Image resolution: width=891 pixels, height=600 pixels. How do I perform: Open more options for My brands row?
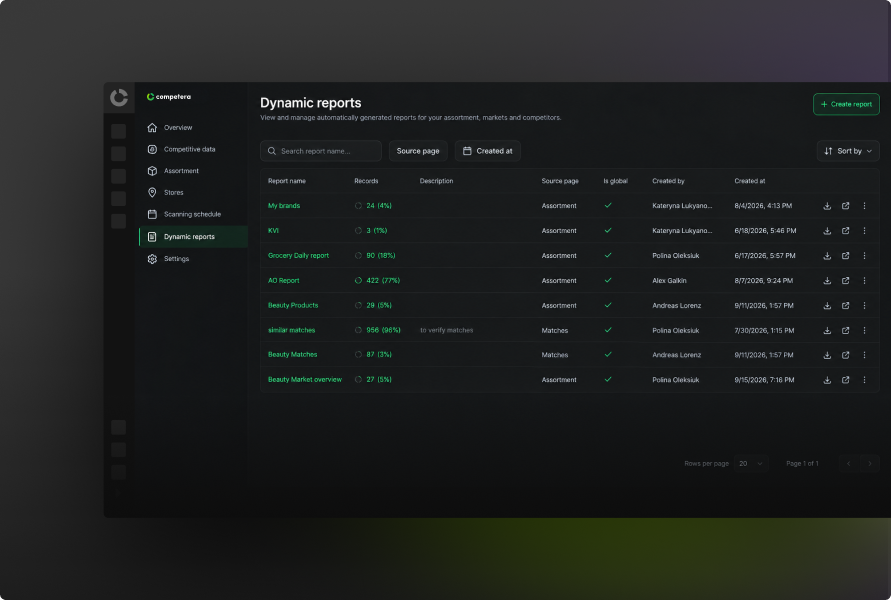pos(864,206)
